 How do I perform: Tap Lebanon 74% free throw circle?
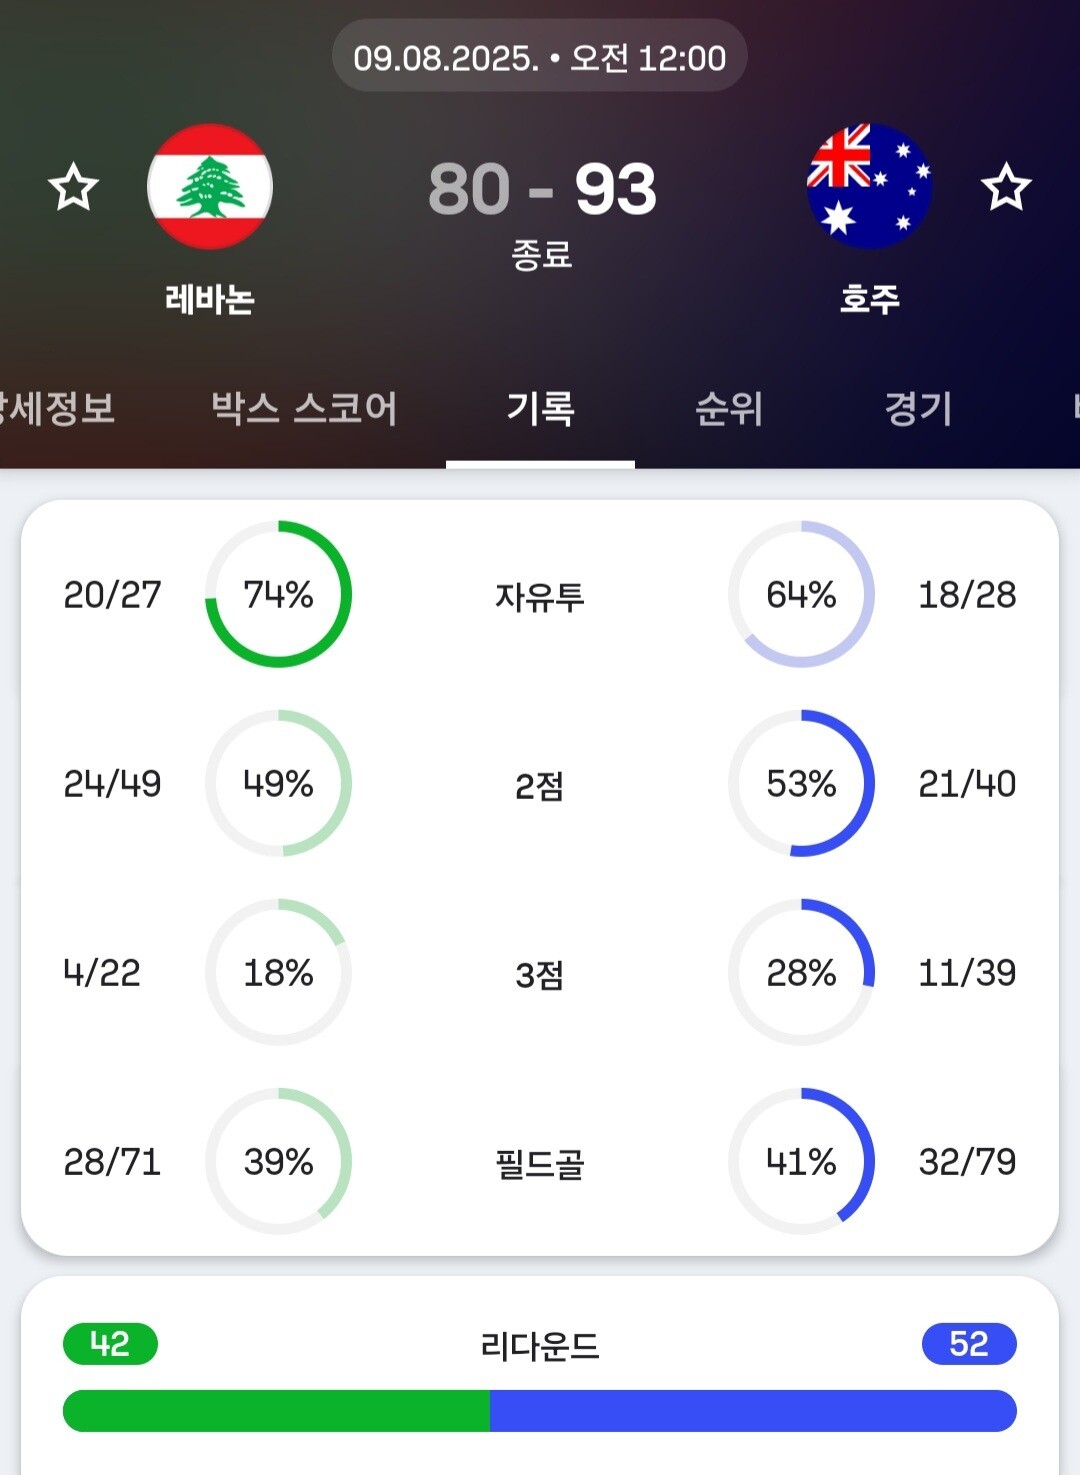click(x=278, y=594)
